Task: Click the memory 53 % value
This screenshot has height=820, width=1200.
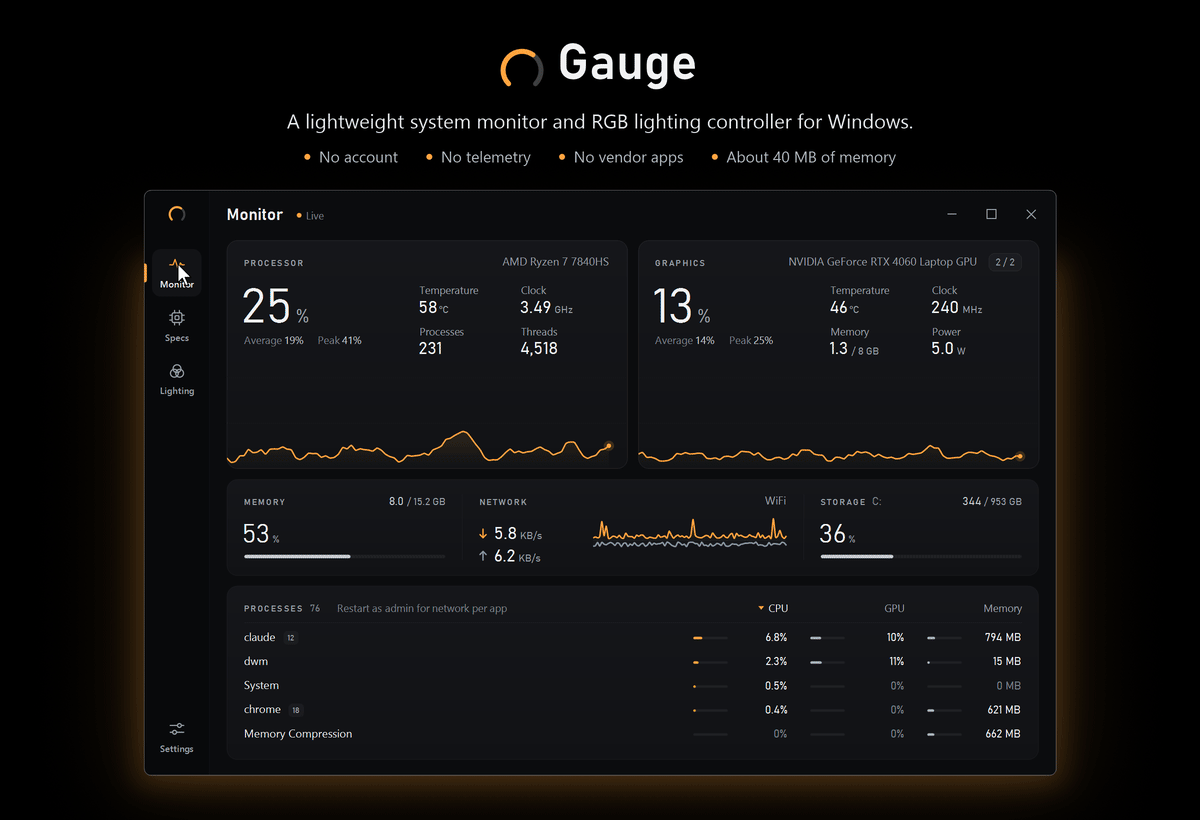Action: 262,534
